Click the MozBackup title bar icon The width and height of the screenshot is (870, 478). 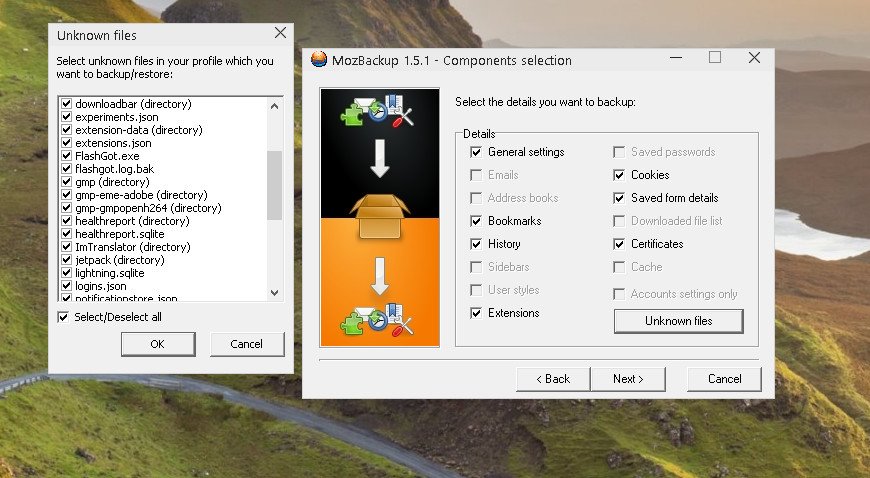[319, 59]
